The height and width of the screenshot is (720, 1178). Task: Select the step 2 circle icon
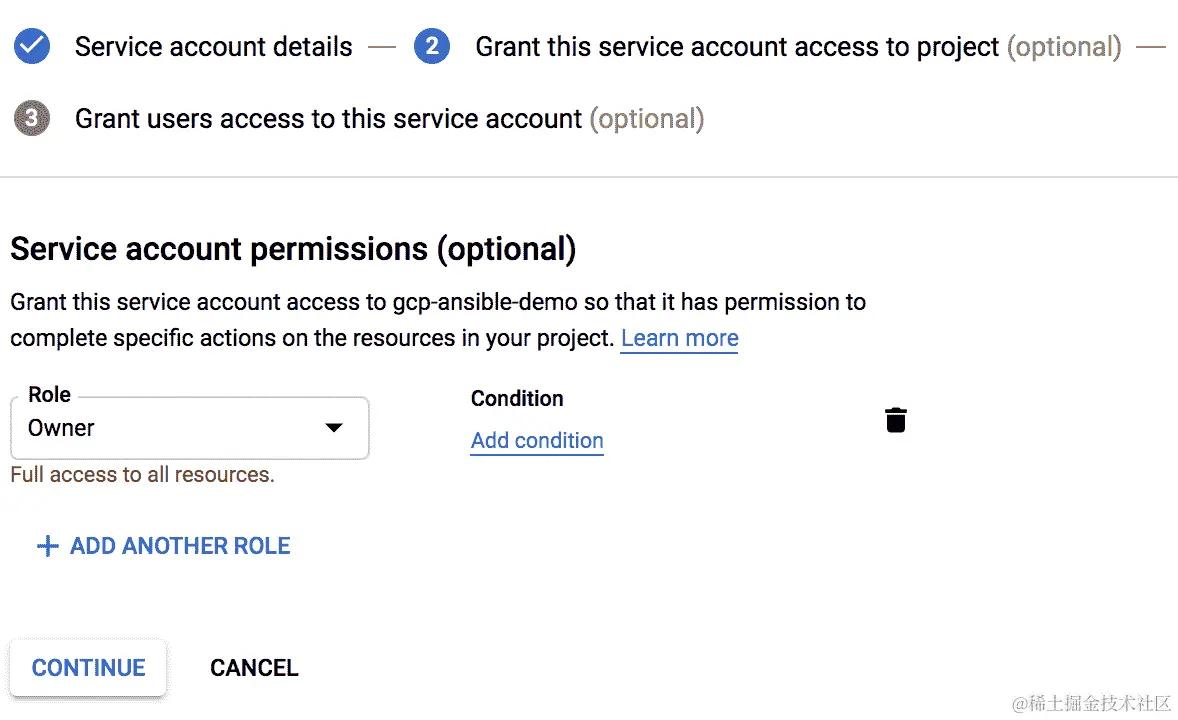tap(432, 46)
